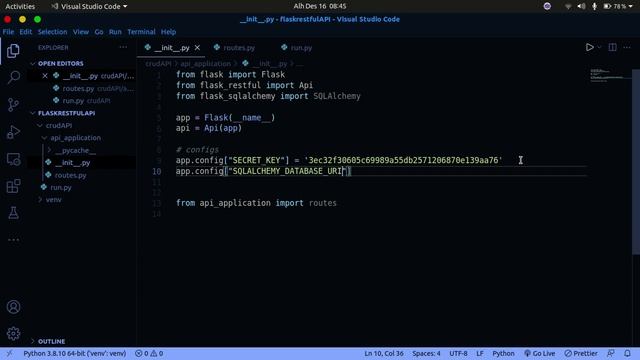Image resolution: width=640 pixels, height=360 pixels.
Task: Change the Python language mode
Action: click(503, 353)
